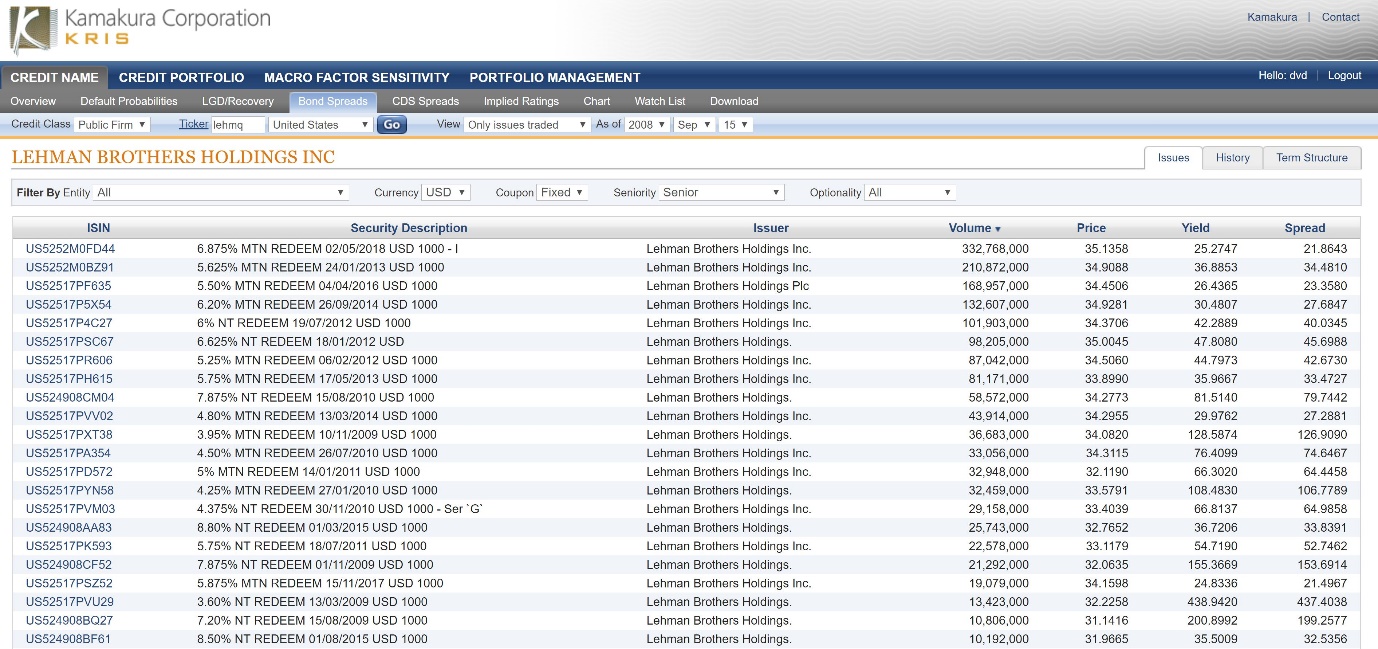Click issuer 'Lehman Brothers Holdings Plc'
Screen dimensions: 1378x649
[729, 286]
